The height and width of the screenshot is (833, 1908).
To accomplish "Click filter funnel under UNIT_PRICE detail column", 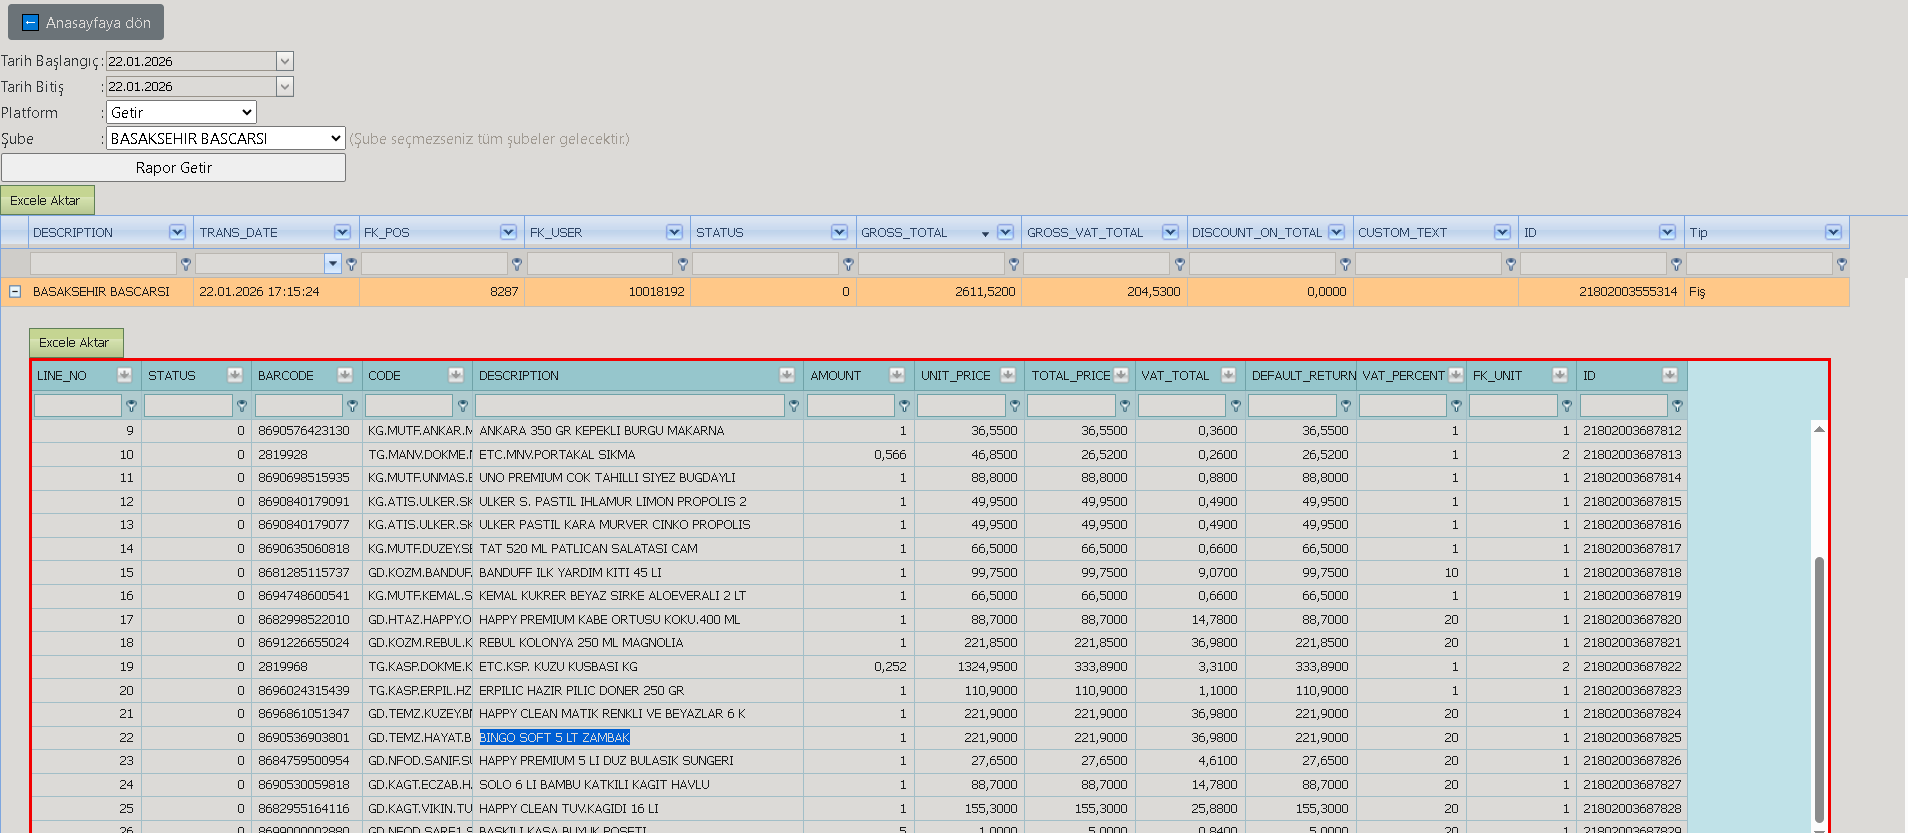I will tap(1015, 406).
